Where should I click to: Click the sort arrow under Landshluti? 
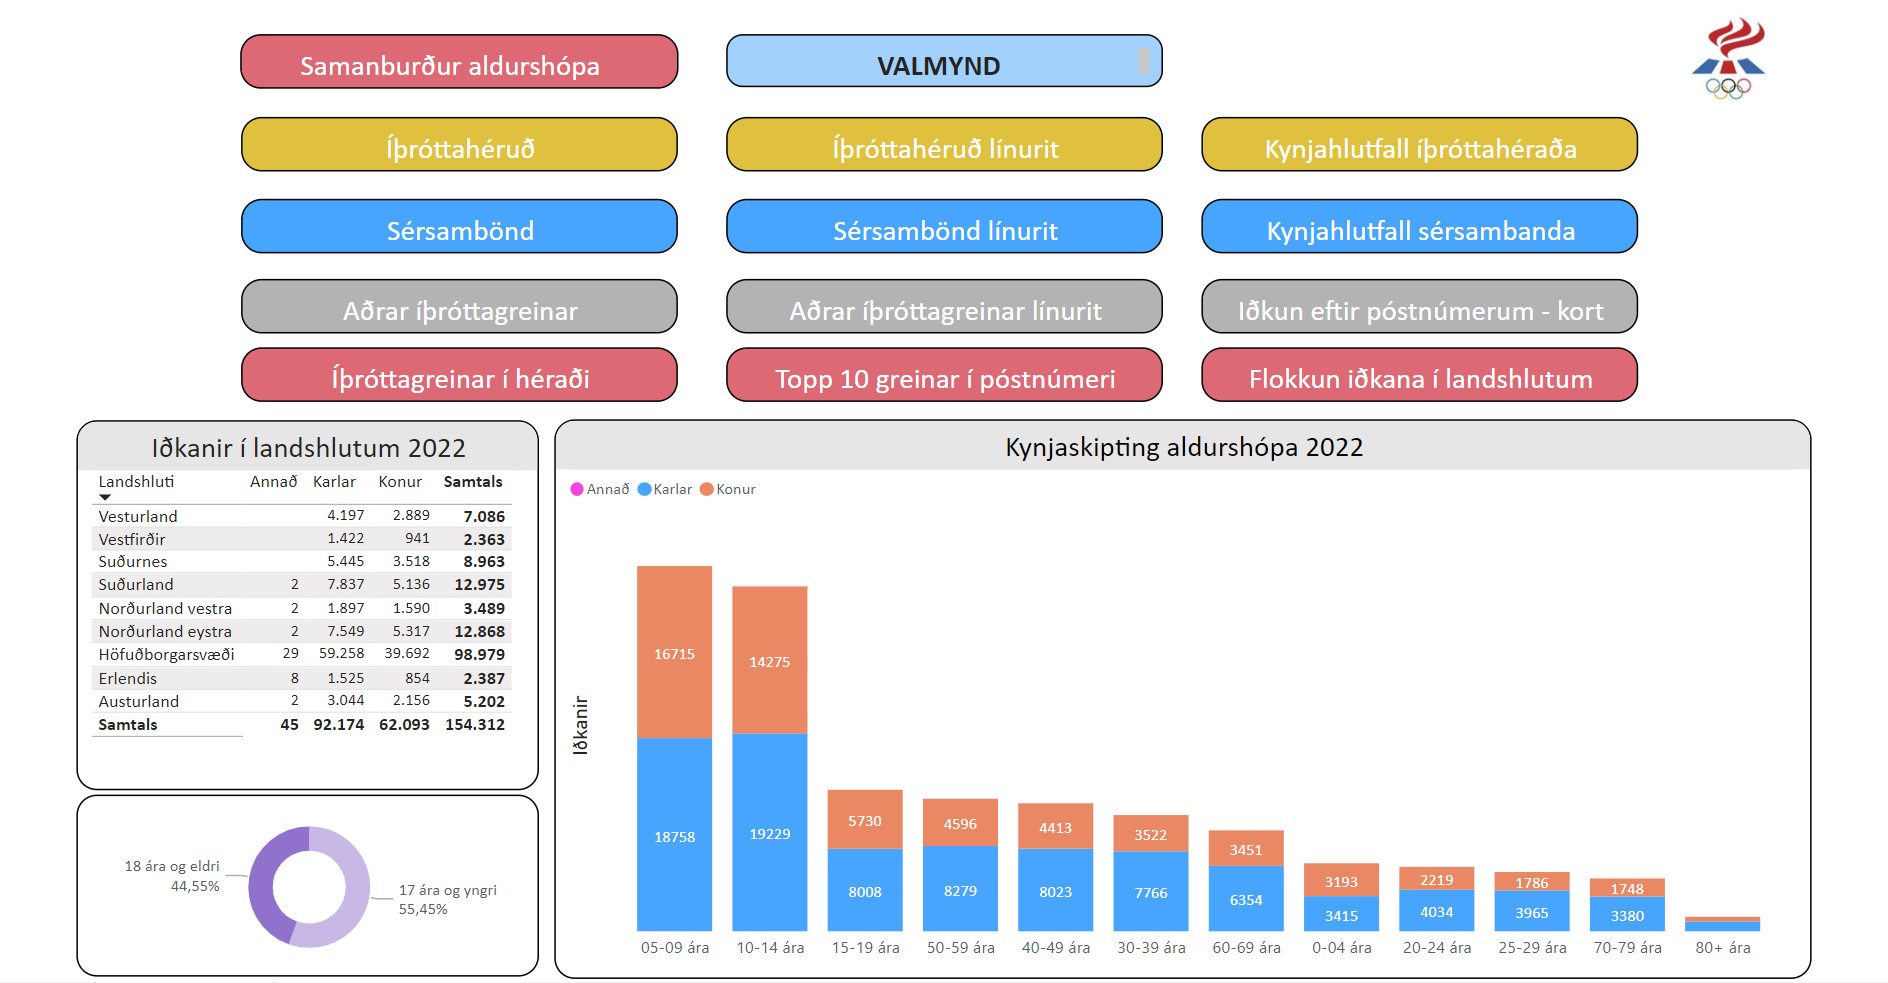105,497
